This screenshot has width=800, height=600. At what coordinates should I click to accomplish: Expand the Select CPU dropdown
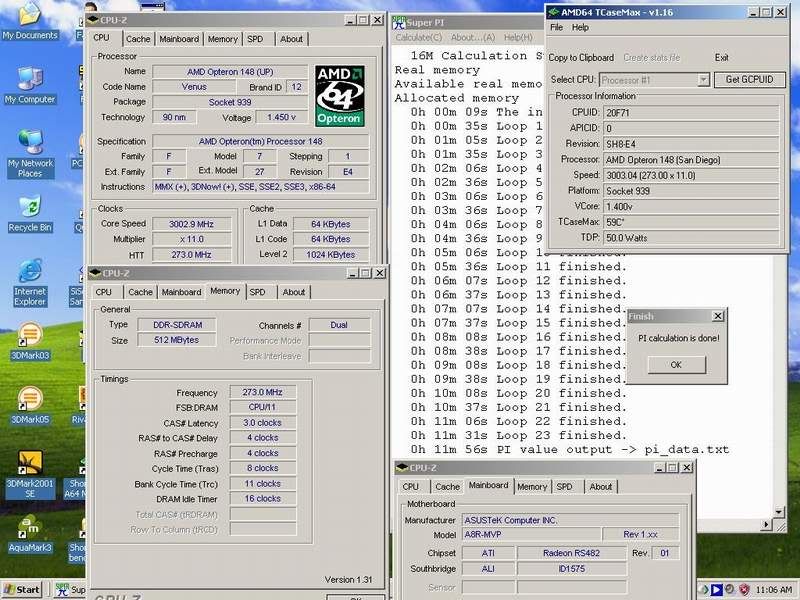point(703,80)
